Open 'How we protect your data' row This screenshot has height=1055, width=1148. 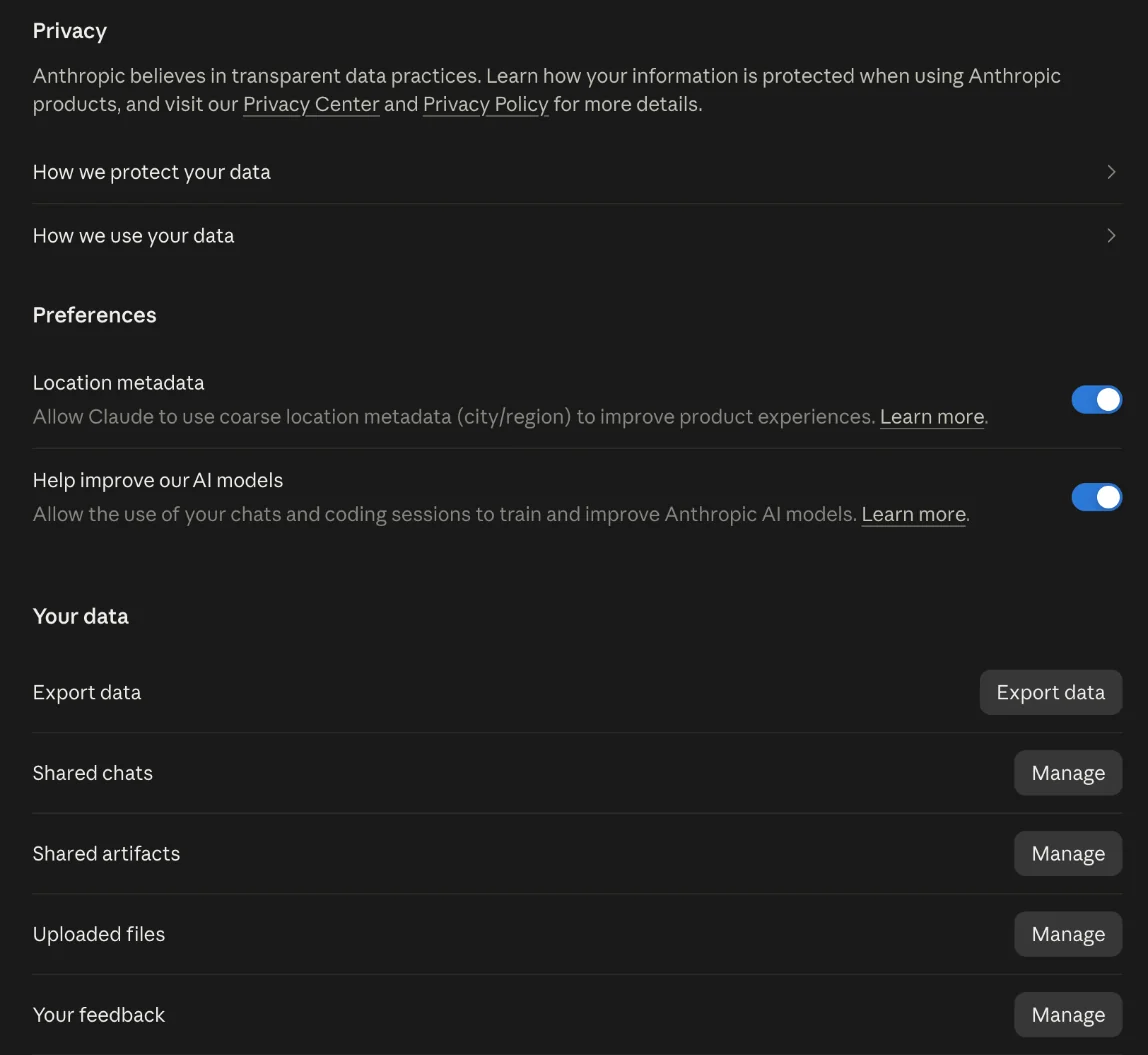577,172
